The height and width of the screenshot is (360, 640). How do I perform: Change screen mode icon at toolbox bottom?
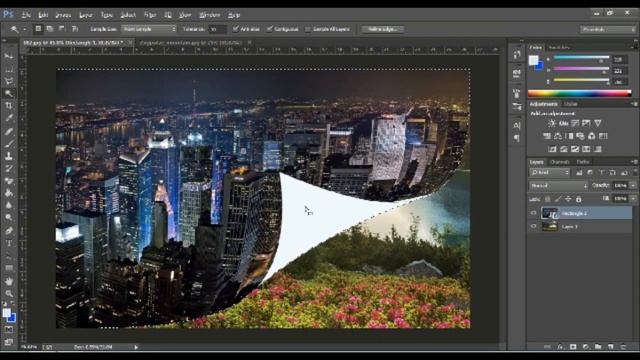click(x=9, y=341)
